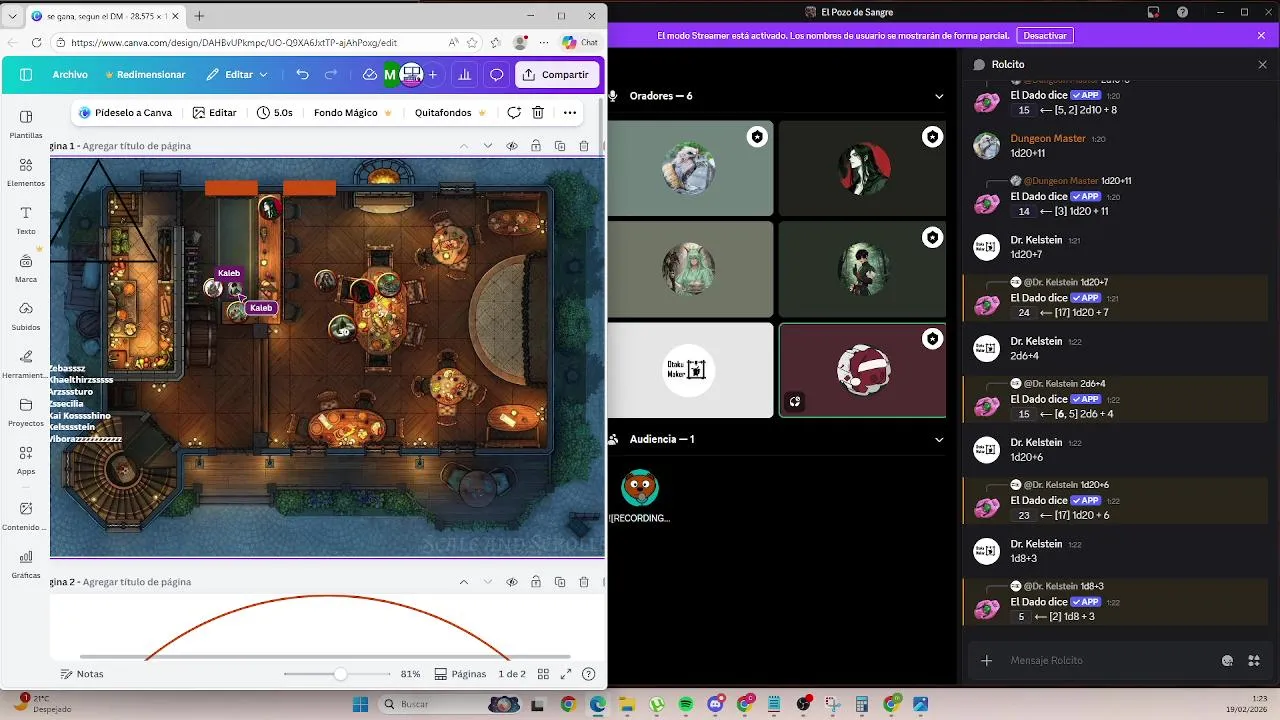Open the Subidos uploads section
The width and height of the screenshot is (1280, 720).
click(26, 316)
